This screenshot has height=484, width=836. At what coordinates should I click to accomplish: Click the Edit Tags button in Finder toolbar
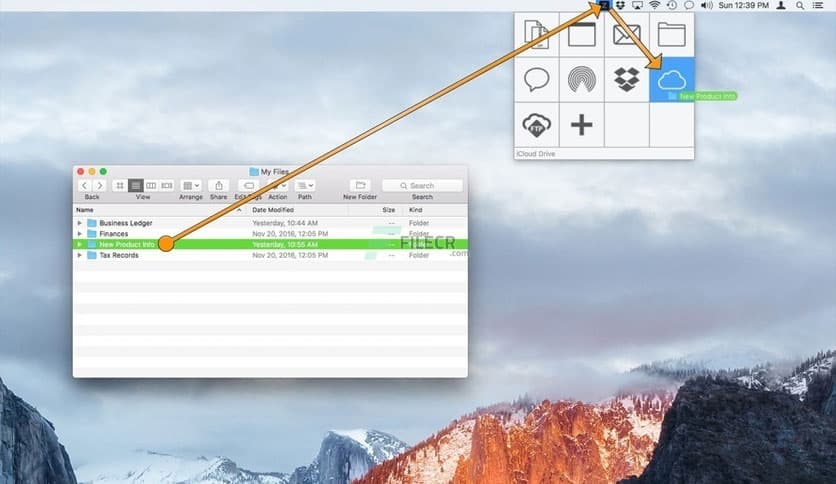(248, 185)
